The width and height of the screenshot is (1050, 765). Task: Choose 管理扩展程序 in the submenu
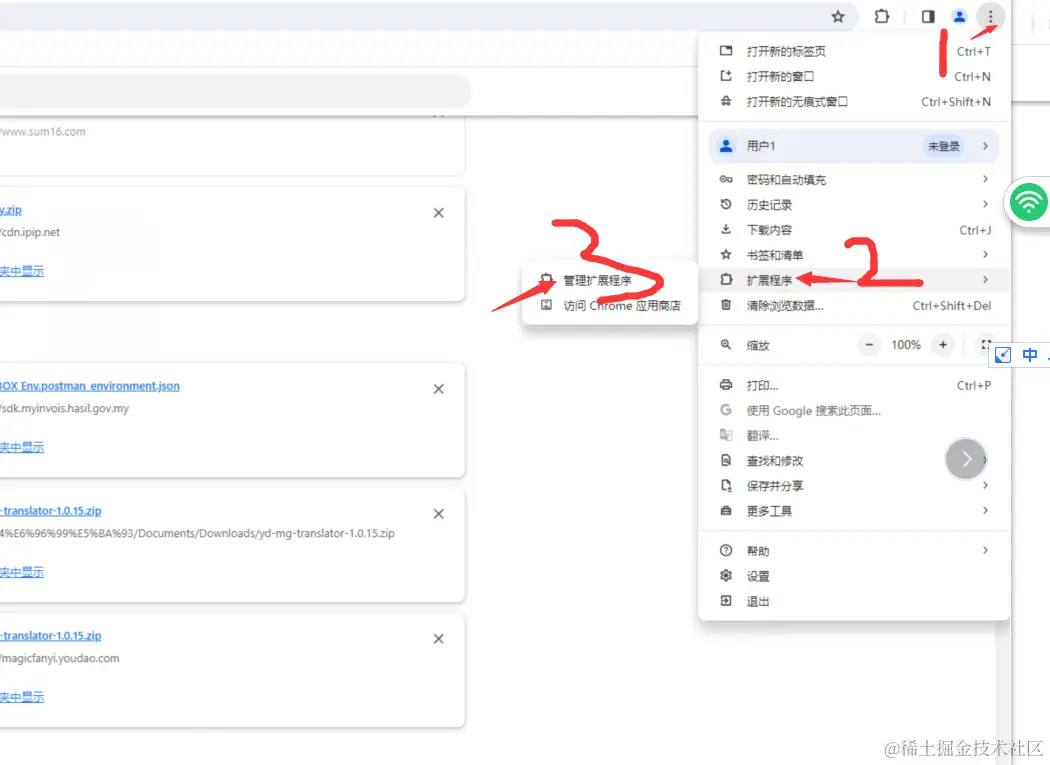[x=609, y=280]
